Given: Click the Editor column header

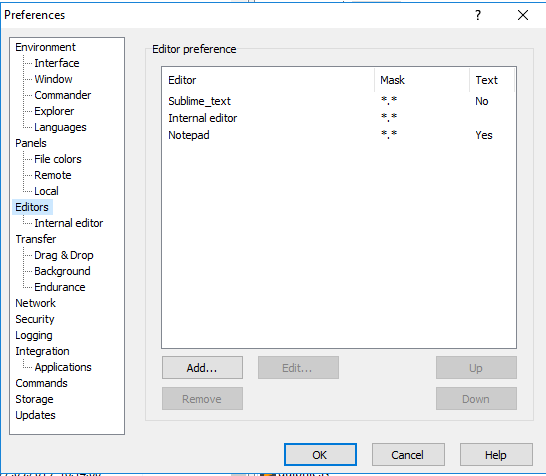Looking at the screenshot, I should (268, 80).
